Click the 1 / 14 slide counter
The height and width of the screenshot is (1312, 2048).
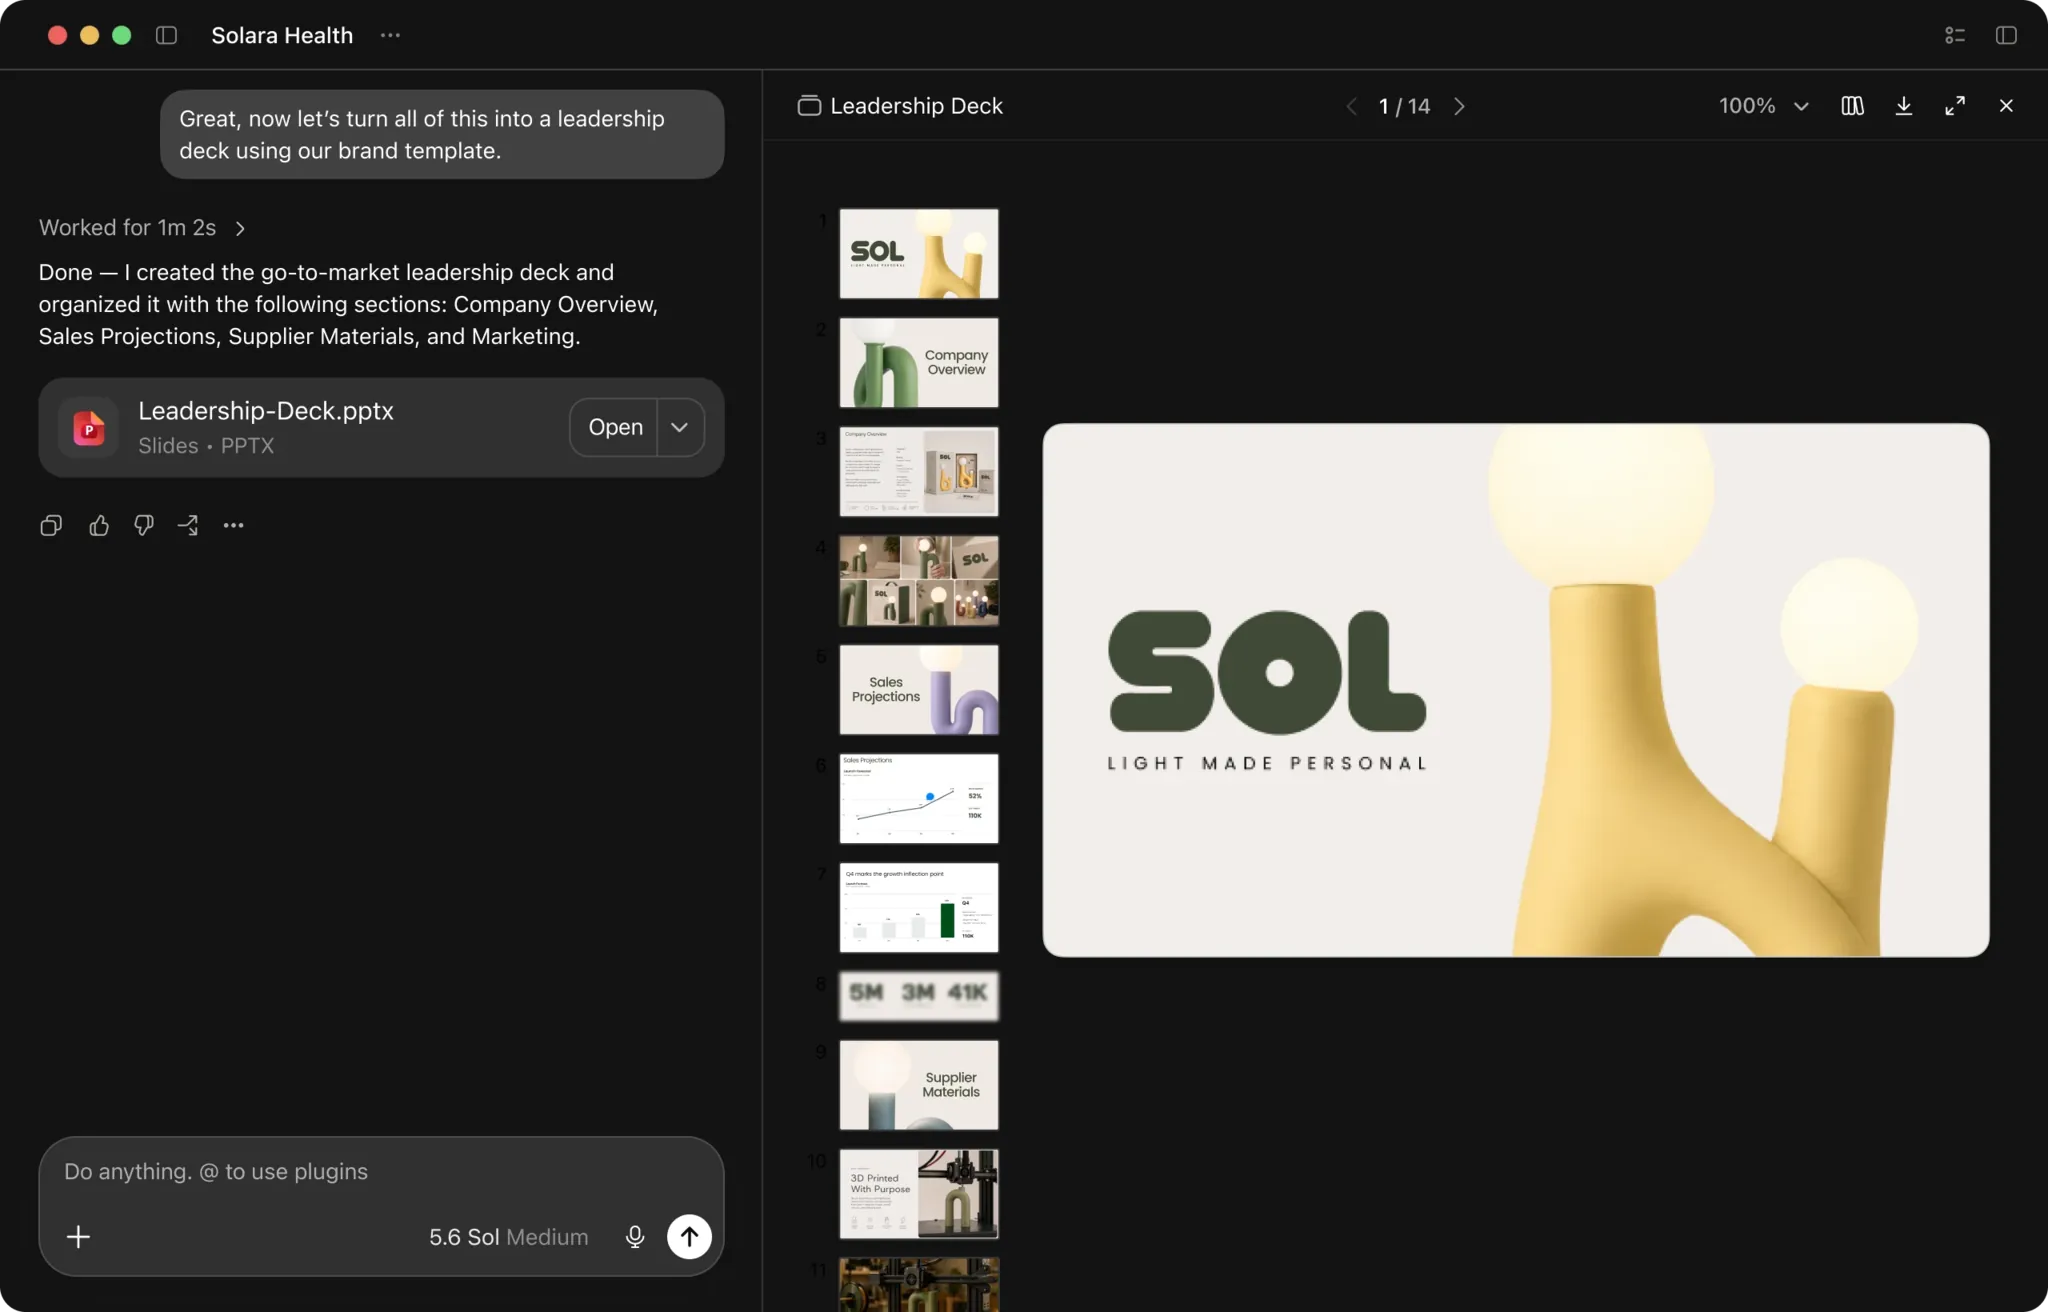(1404, 106)
